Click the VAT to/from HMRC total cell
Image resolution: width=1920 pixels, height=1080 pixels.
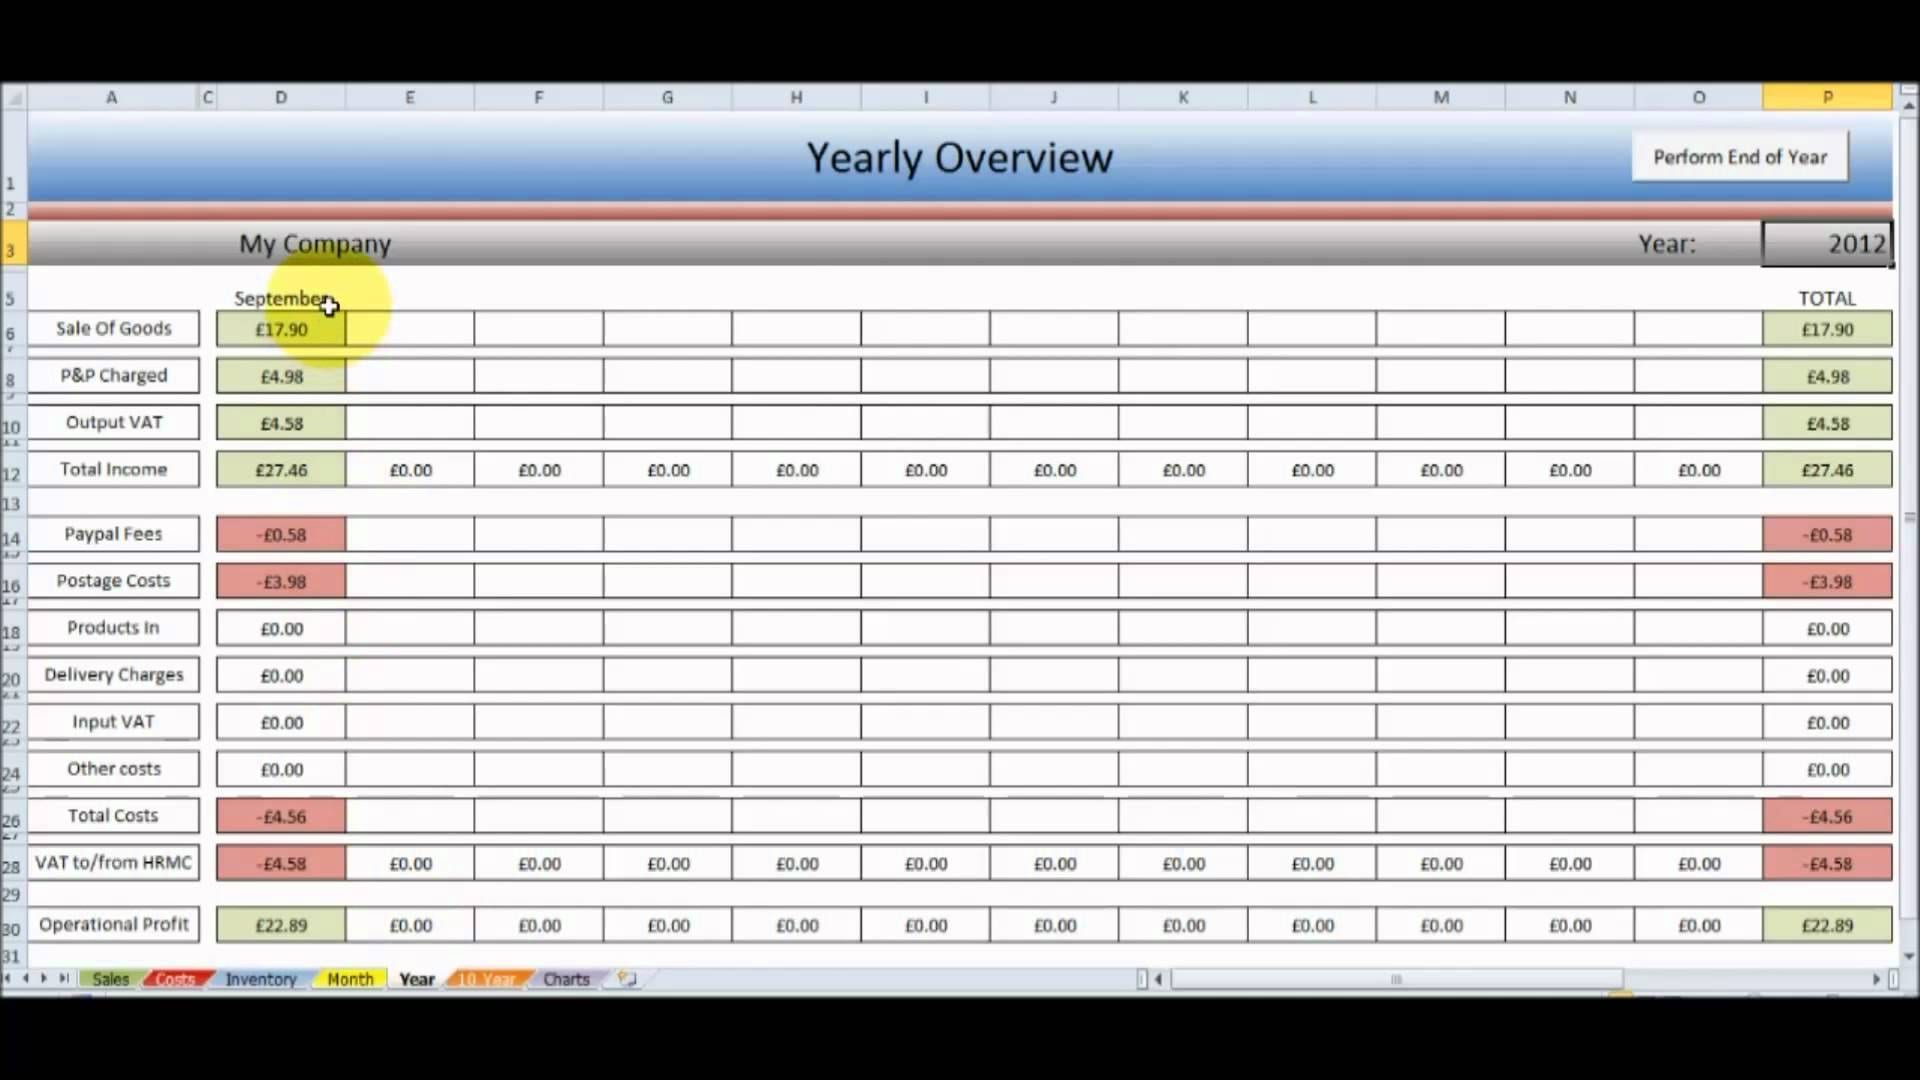(1826, 864)
